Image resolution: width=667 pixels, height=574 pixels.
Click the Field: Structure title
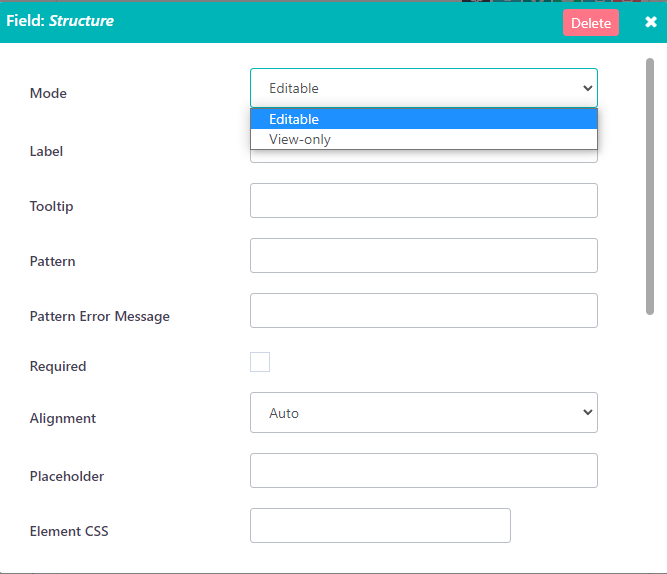coord(60,21)
